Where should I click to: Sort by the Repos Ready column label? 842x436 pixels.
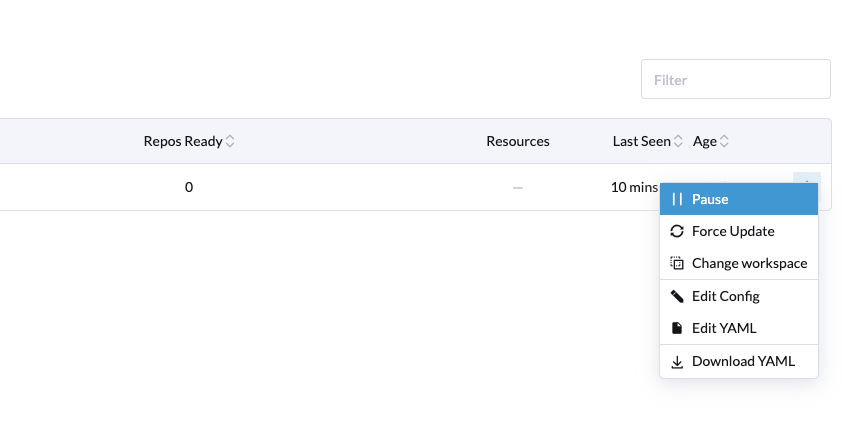click(183, 141)
